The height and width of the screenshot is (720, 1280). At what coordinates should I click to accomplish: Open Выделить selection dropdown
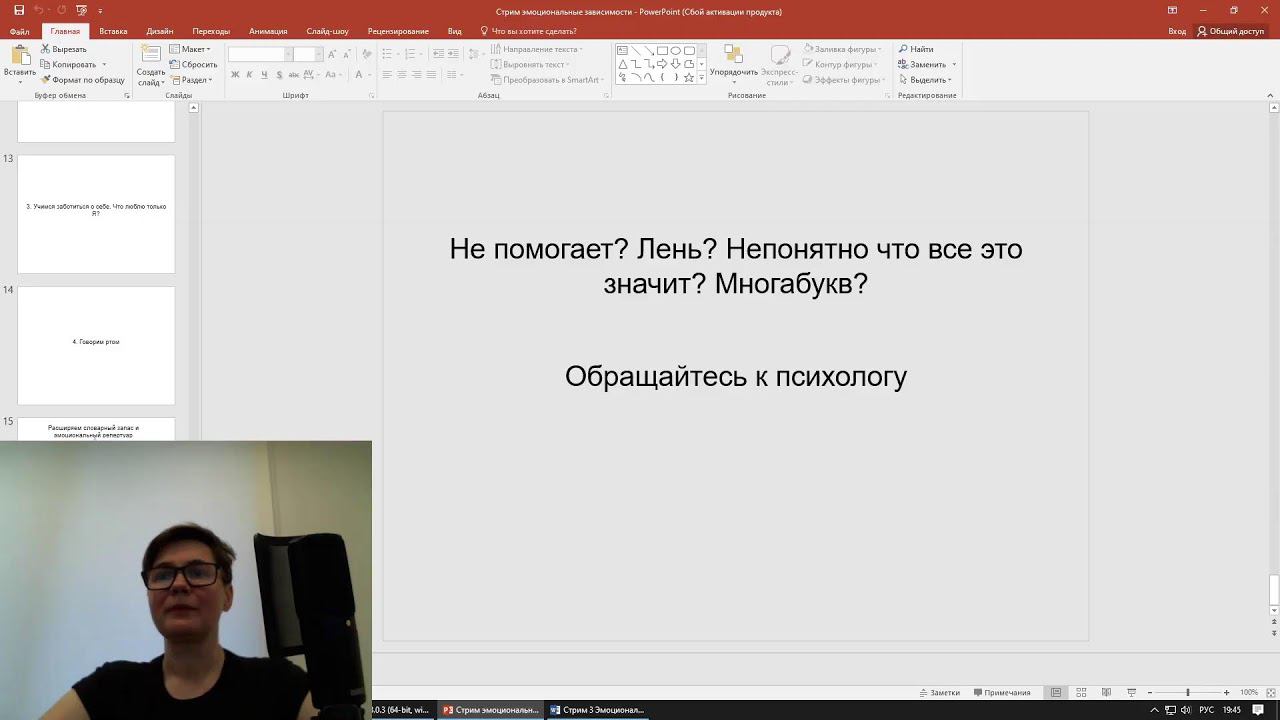[x=925, y=80]
